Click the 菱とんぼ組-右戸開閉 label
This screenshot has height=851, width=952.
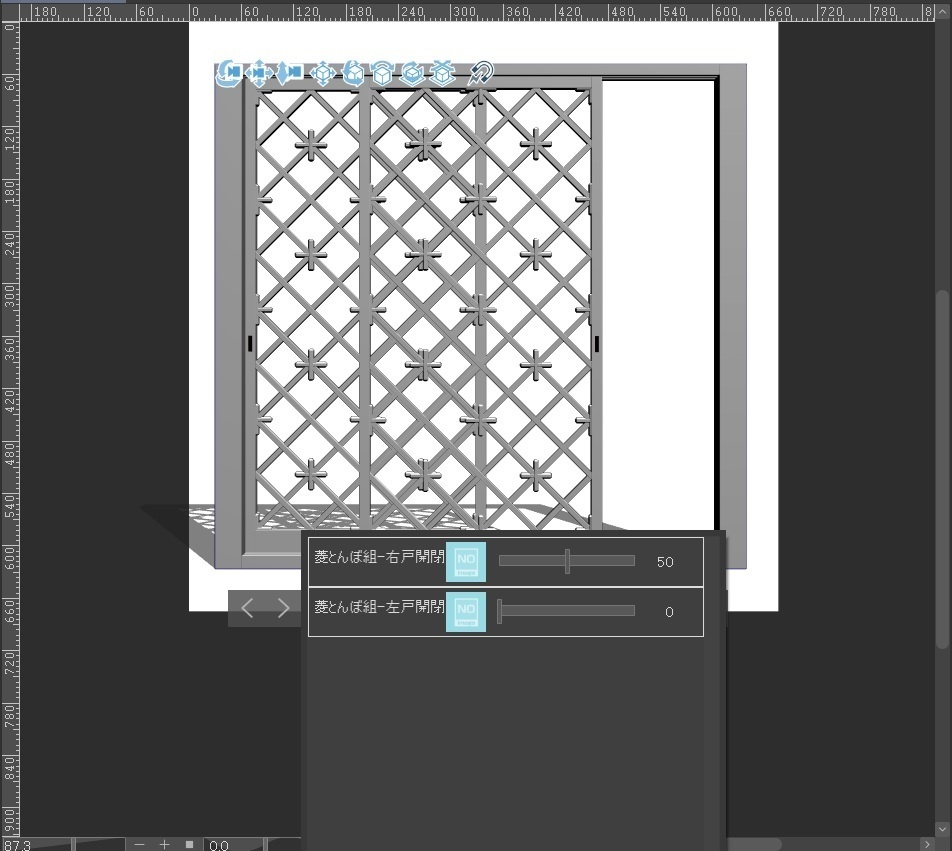coord(379,557)
